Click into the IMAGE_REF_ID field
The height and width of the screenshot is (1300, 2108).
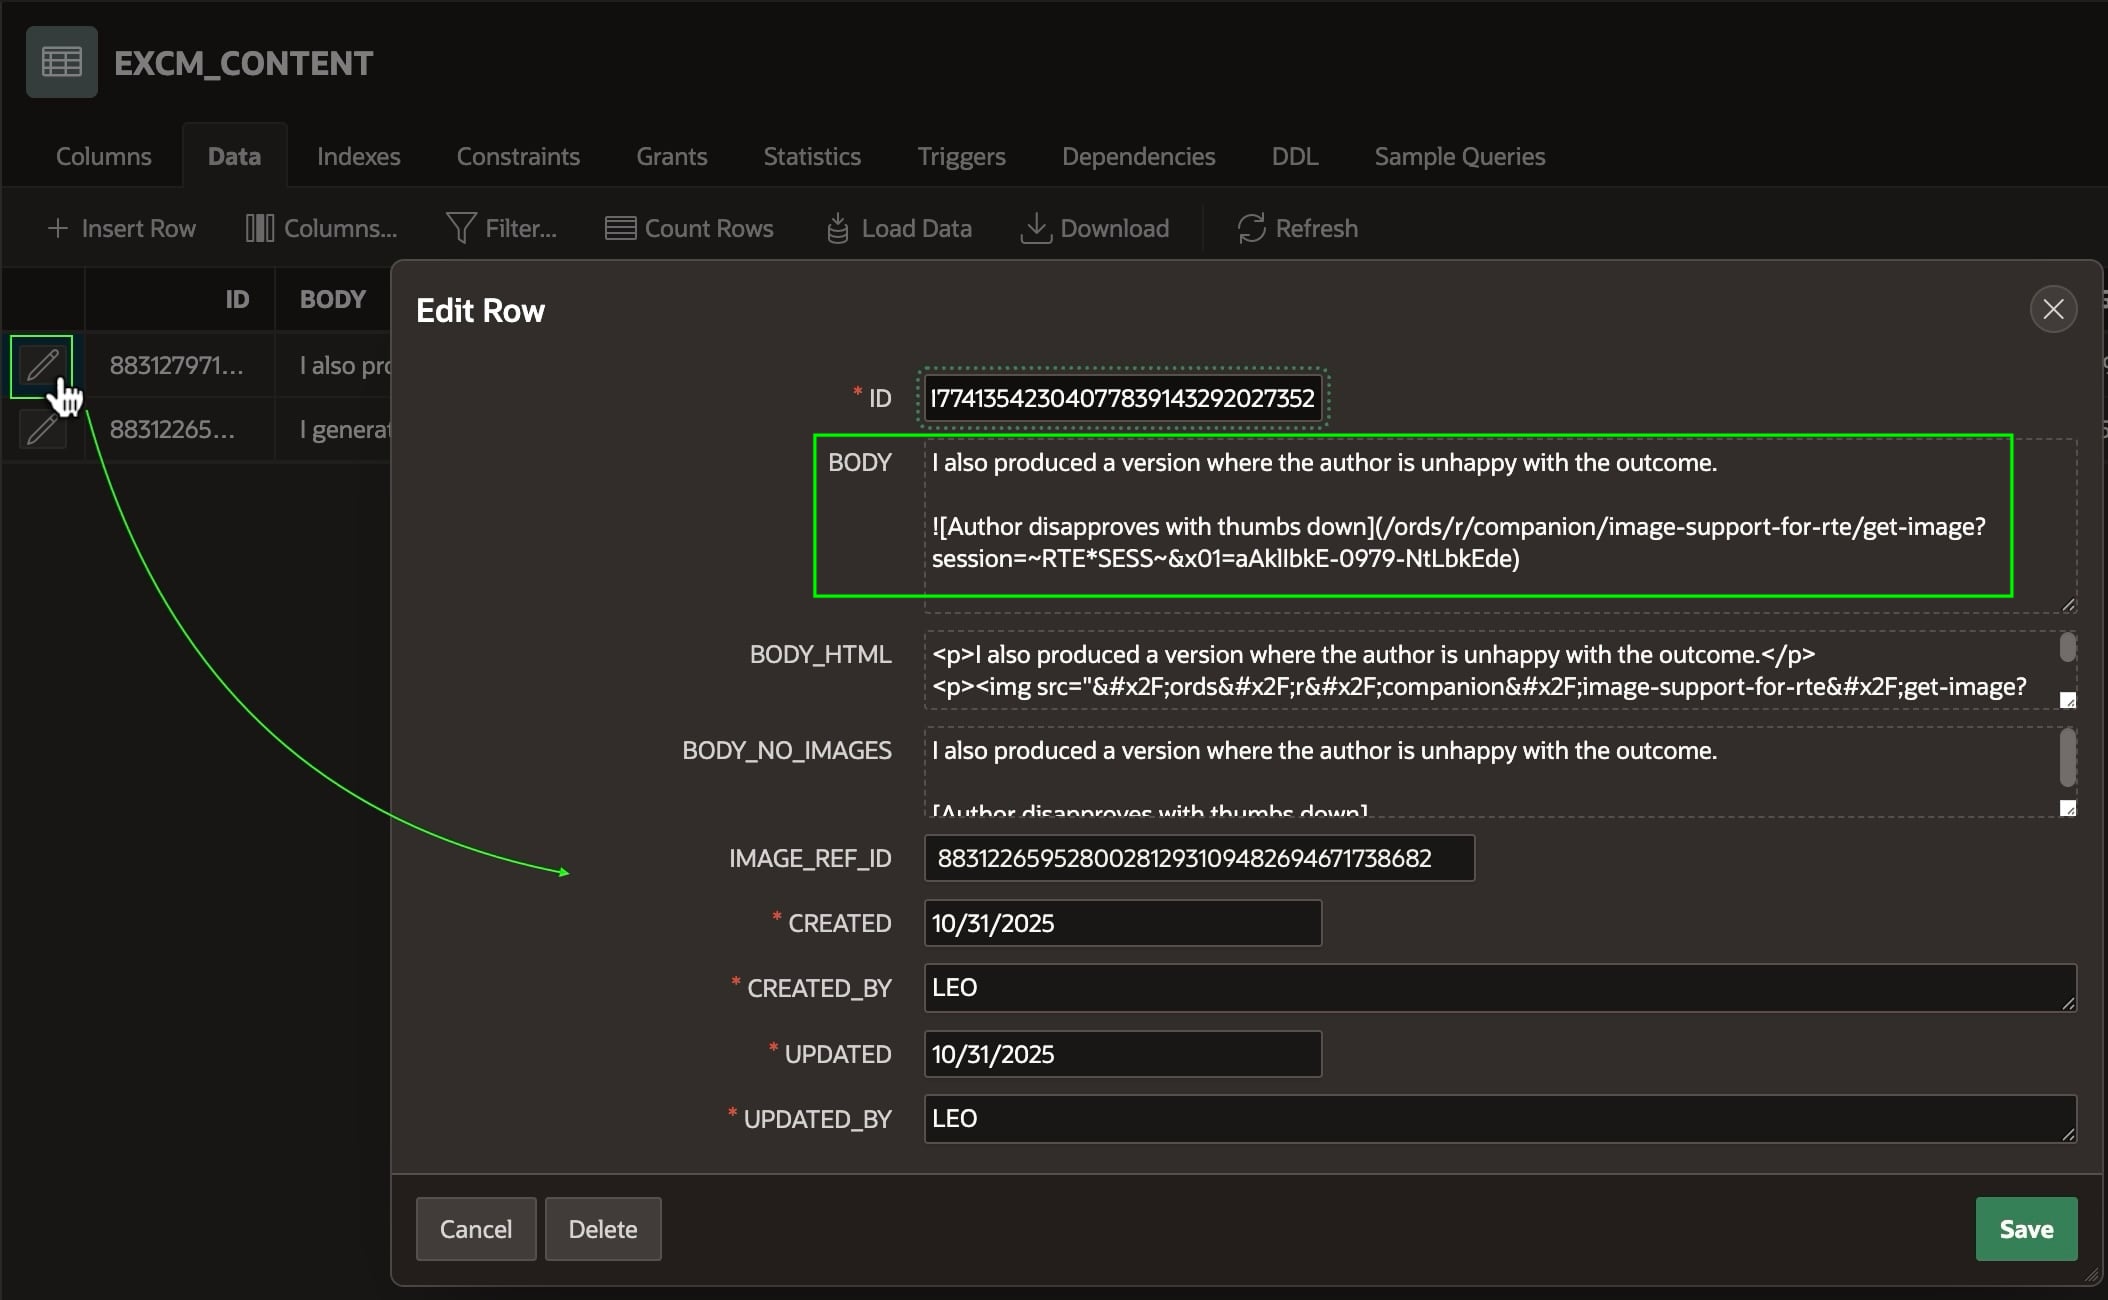pyautogui.click(x=1198, y=859)
